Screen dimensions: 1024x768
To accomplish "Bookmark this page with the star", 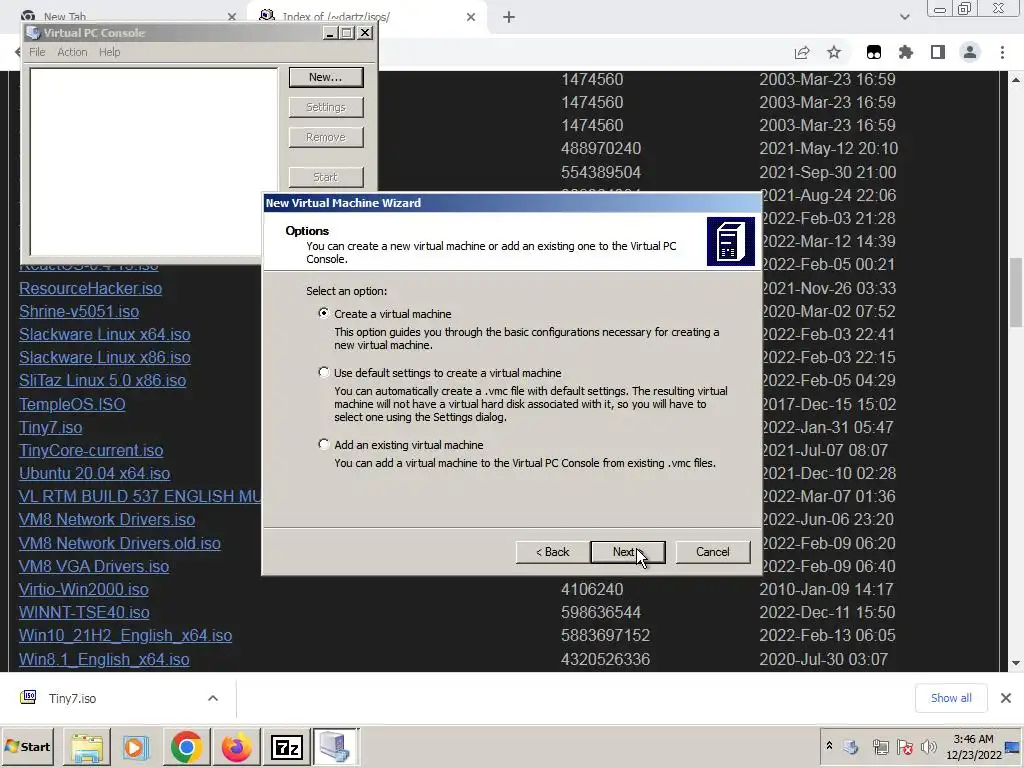I will click(x=834, y=52).
